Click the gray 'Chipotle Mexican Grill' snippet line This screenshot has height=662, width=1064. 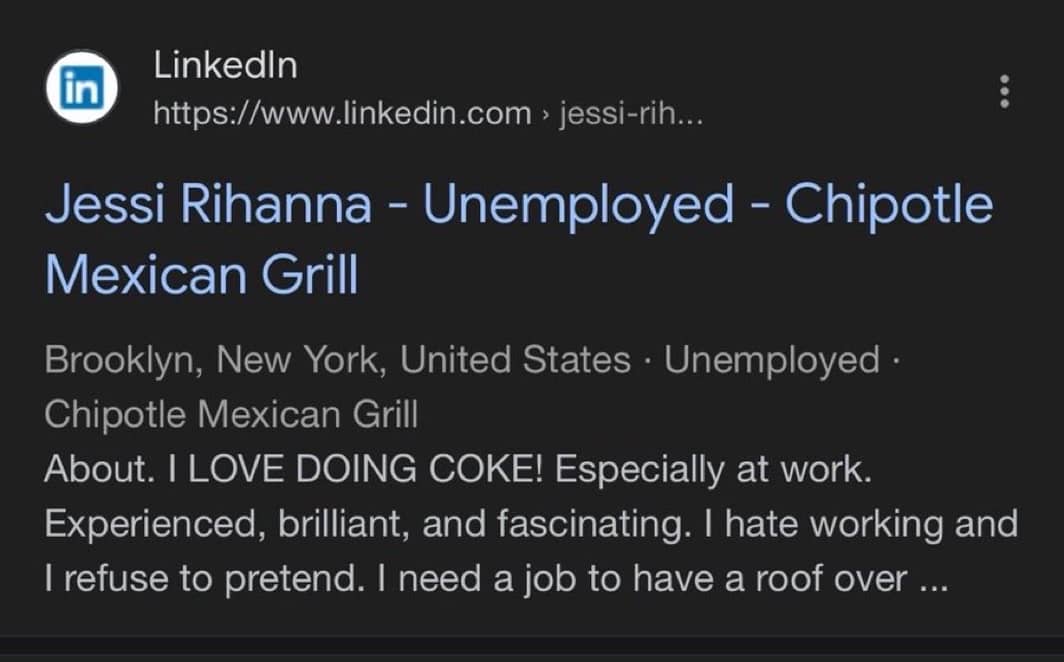point(231,414)
